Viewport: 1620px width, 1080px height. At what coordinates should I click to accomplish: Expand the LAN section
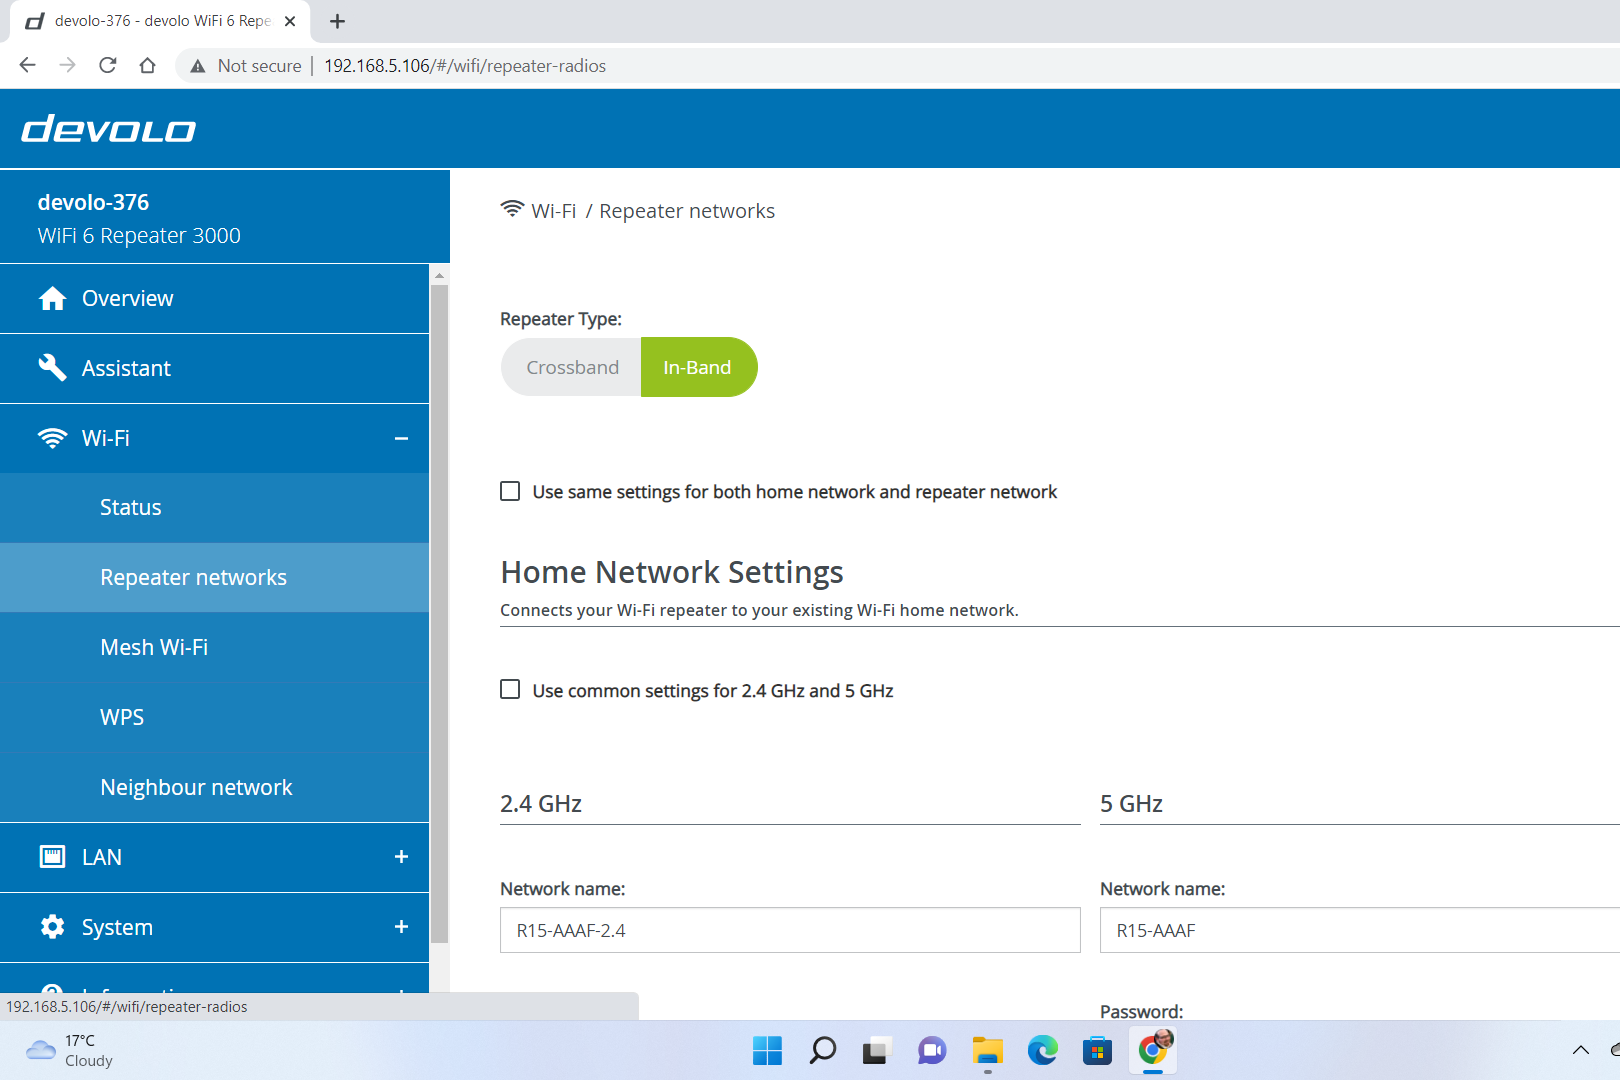tap(402, 856)
